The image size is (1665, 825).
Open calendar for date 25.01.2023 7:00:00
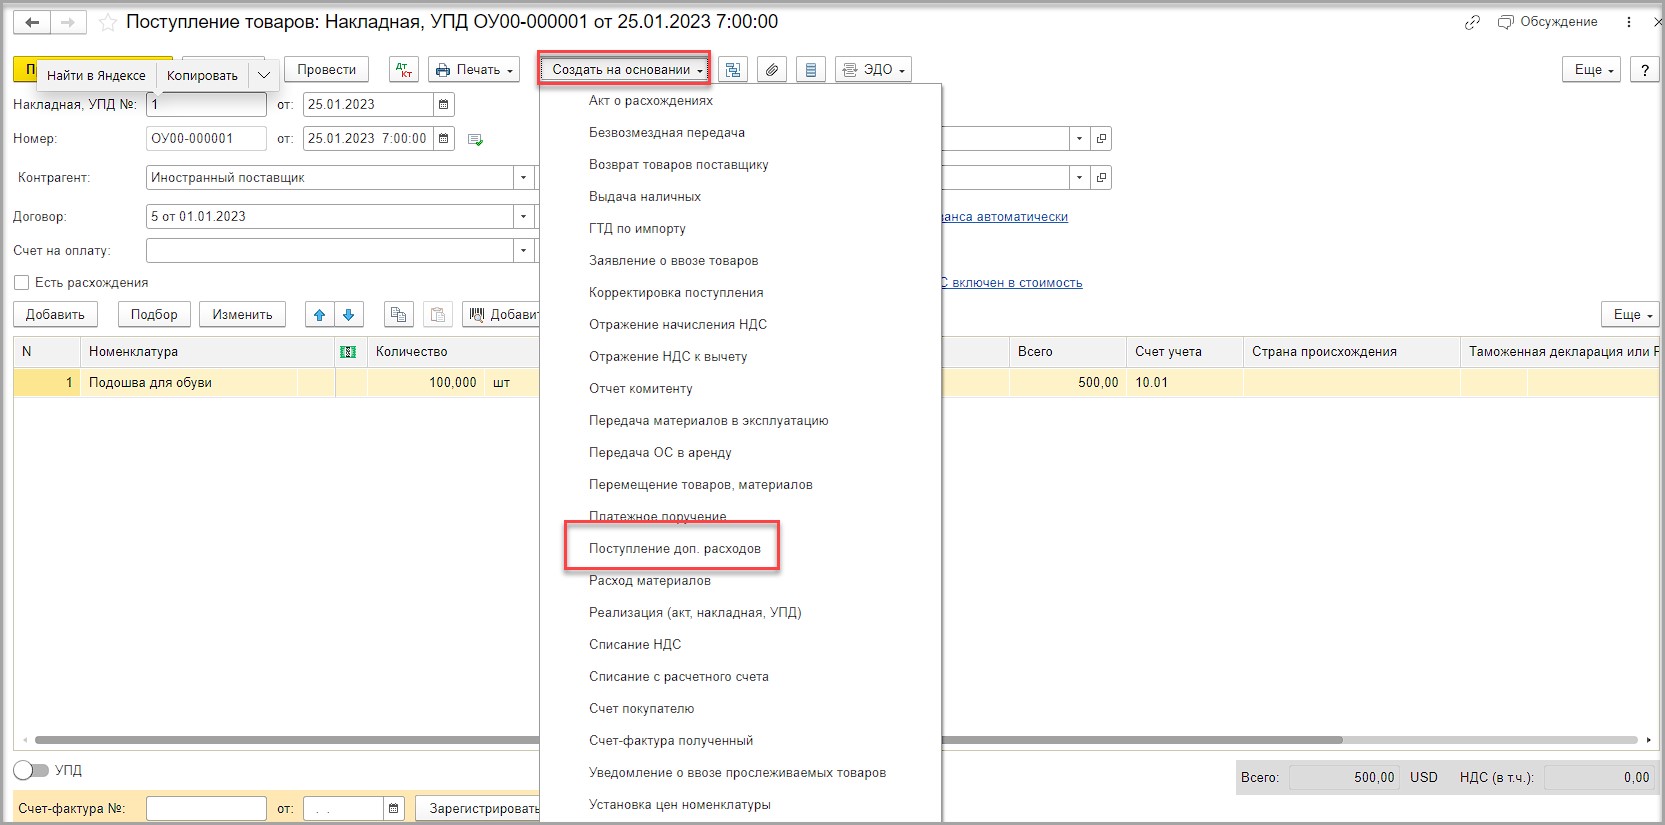pos(444,138)
